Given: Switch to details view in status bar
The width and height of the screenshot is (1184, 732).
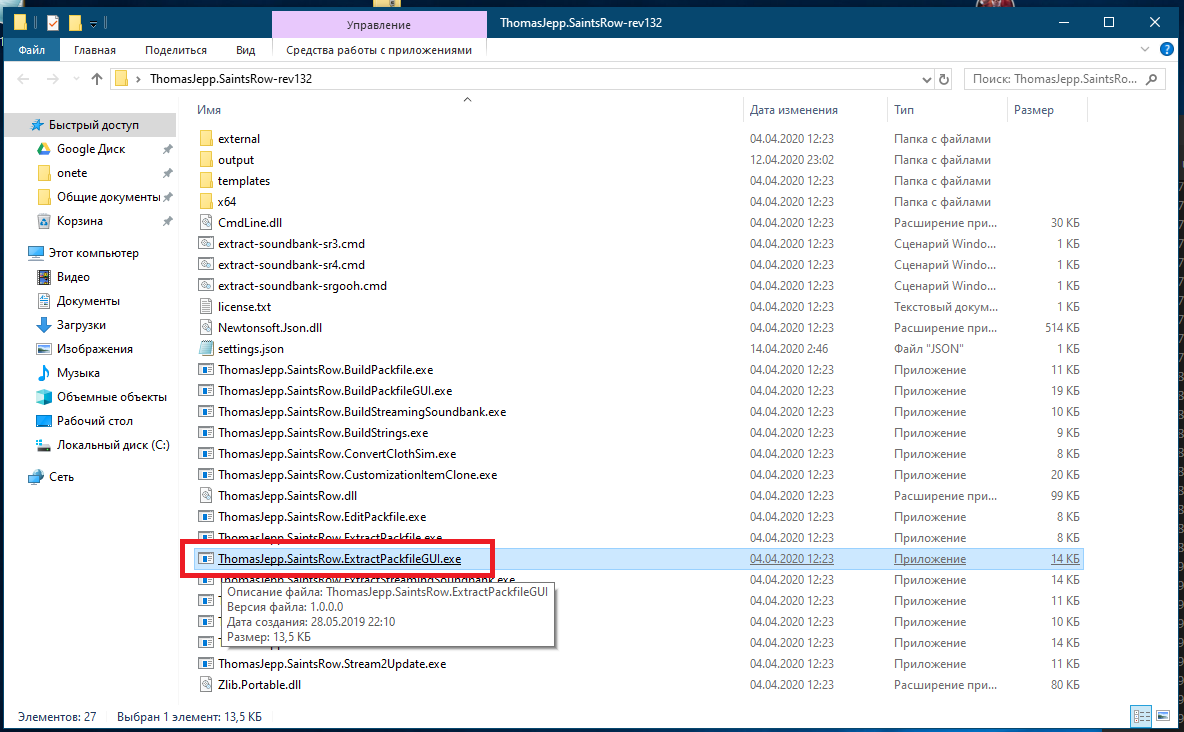Looking at the screenshot, I should pyautogui.click(x=1141, y=716).
